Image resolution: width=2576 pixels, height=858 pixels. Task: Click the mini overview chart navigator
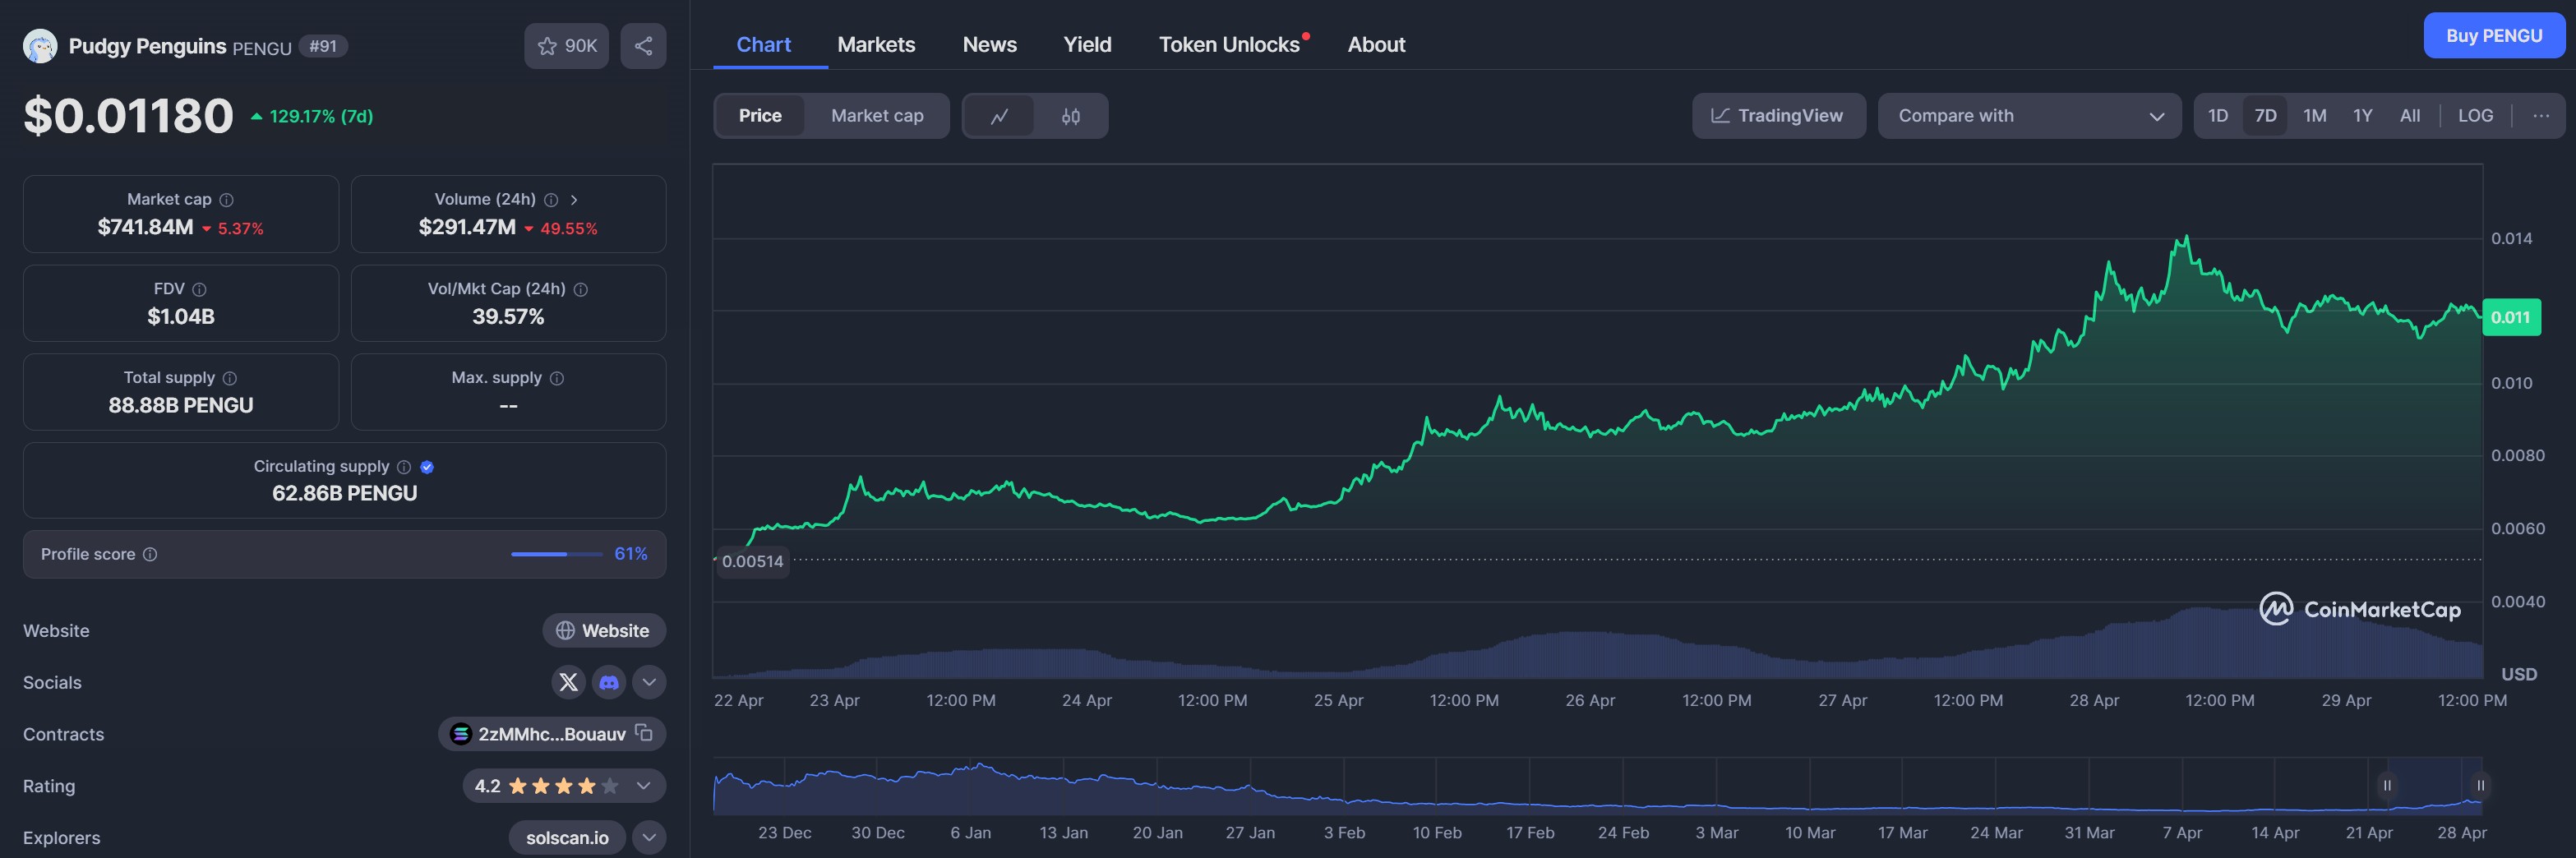1598,786
